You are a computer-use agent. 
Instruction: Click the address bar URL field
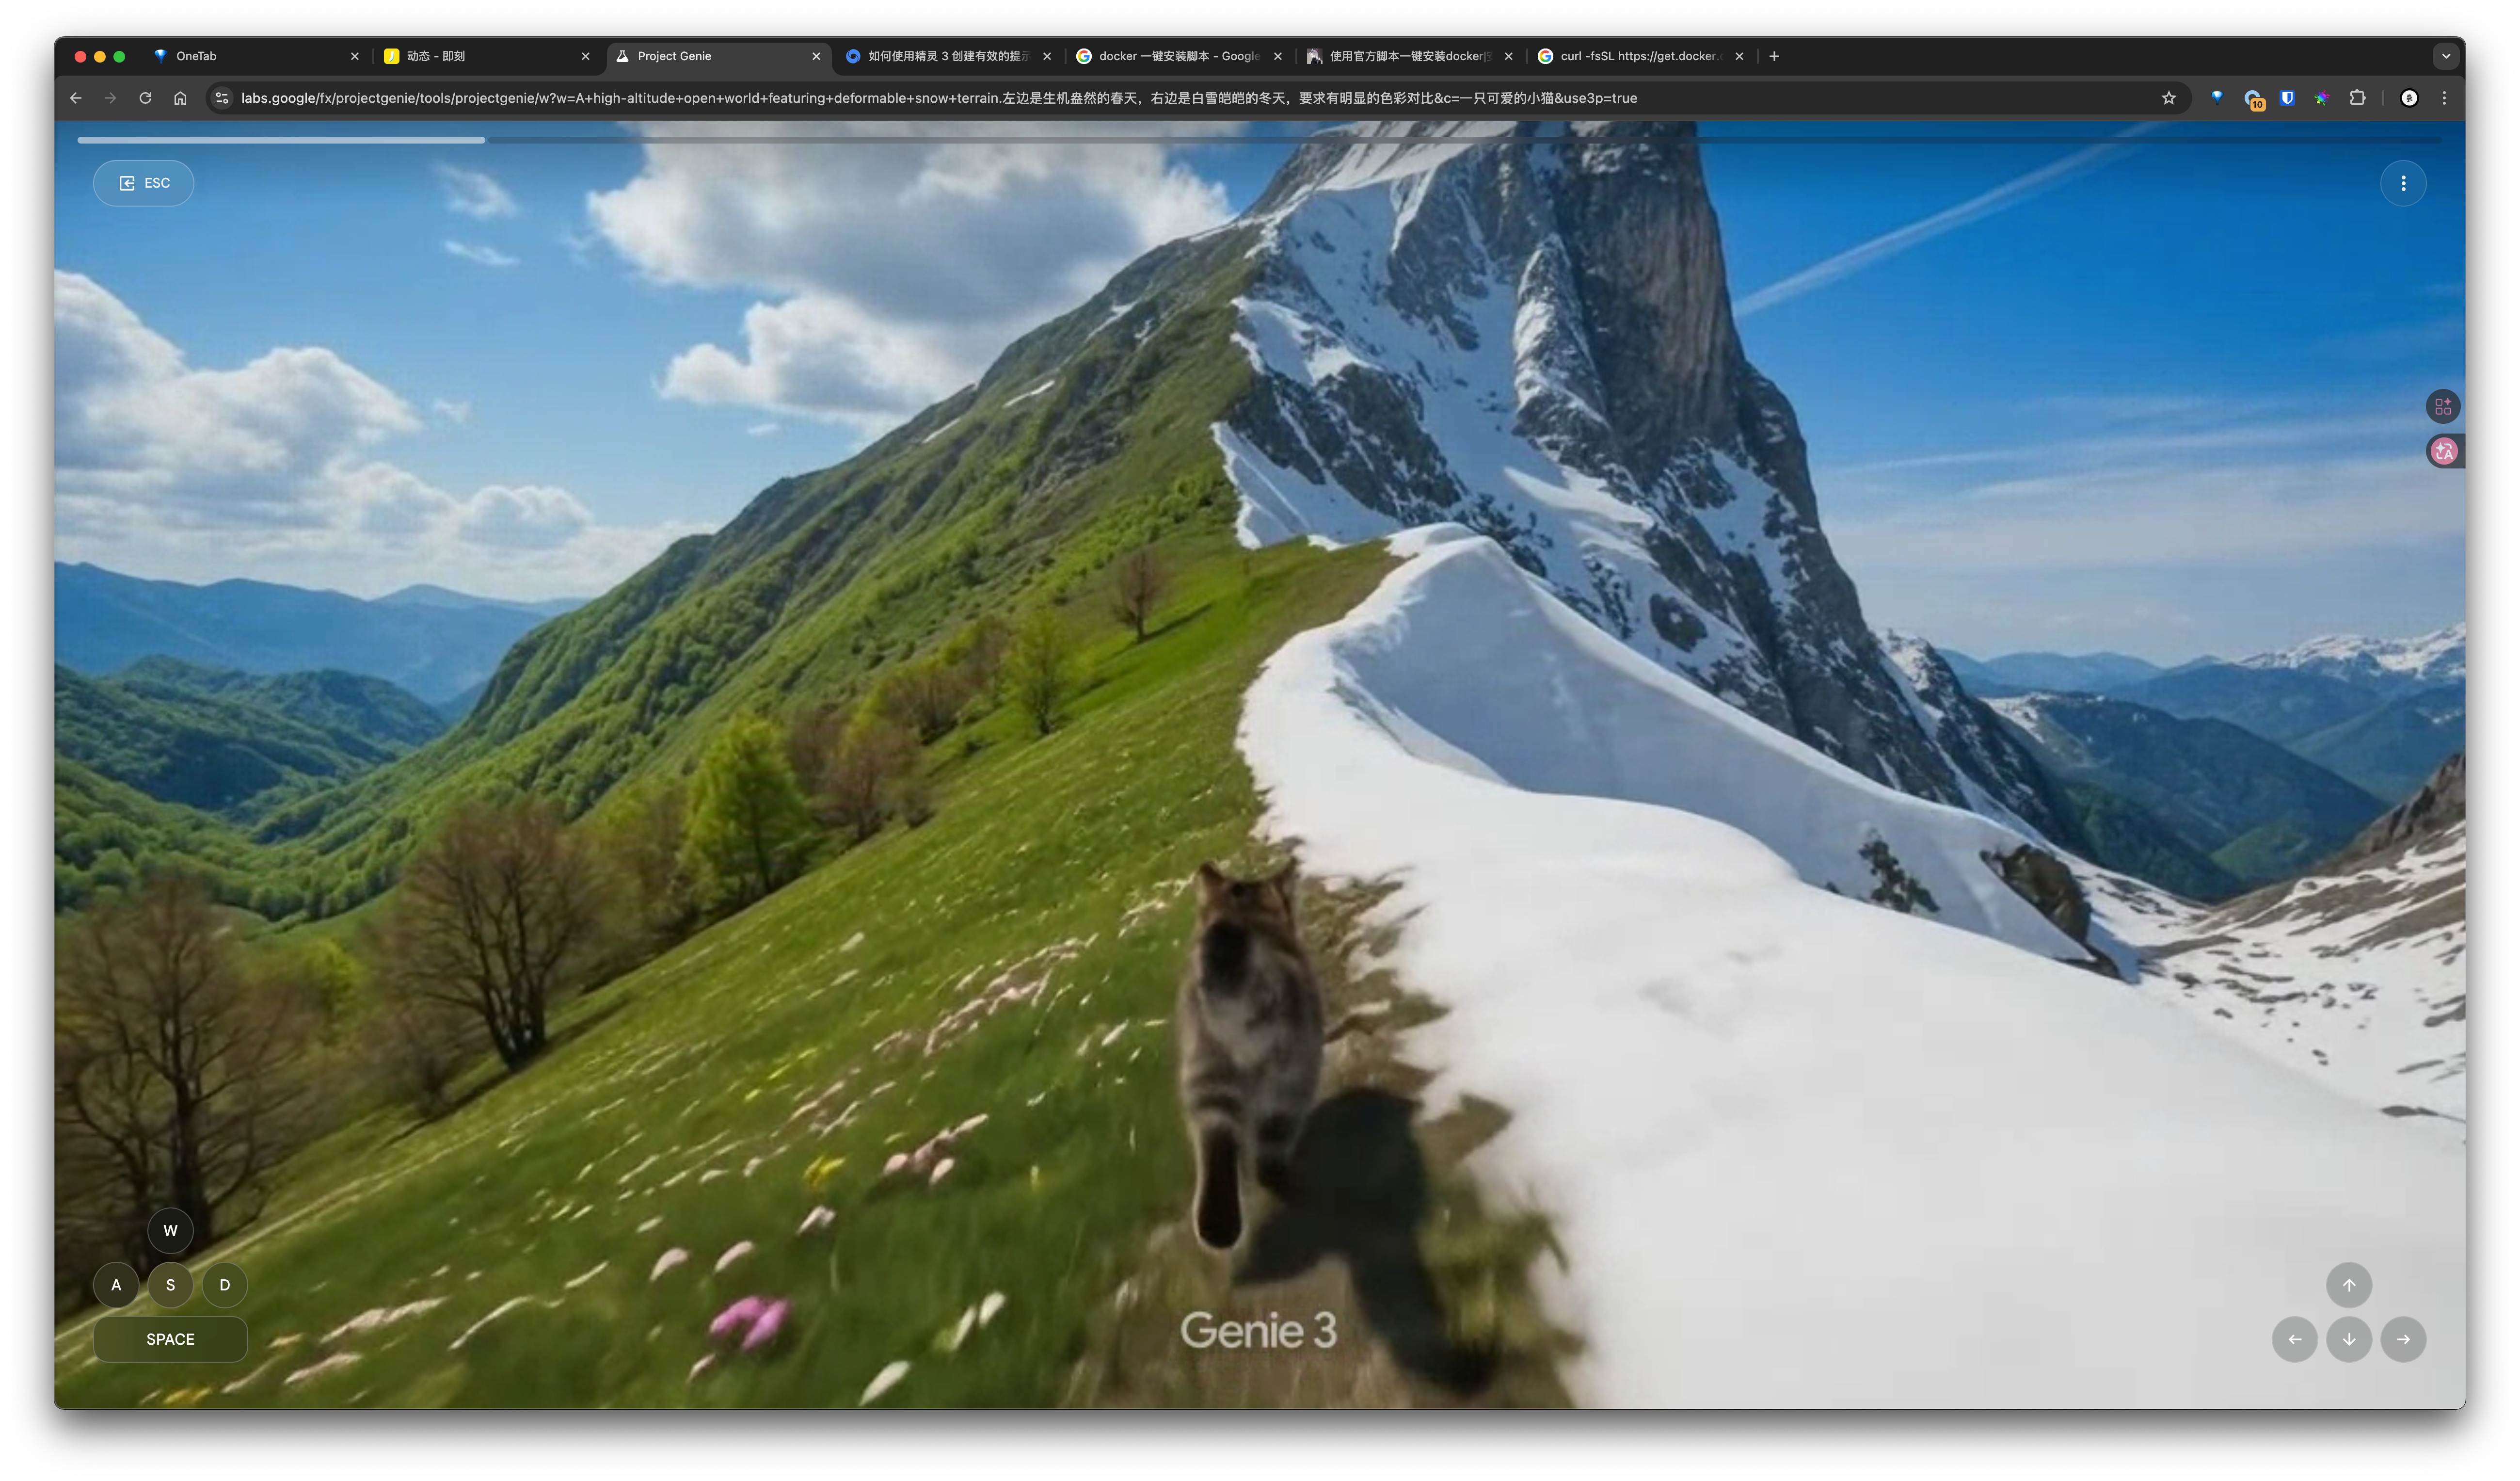click(x=938, y=98)
